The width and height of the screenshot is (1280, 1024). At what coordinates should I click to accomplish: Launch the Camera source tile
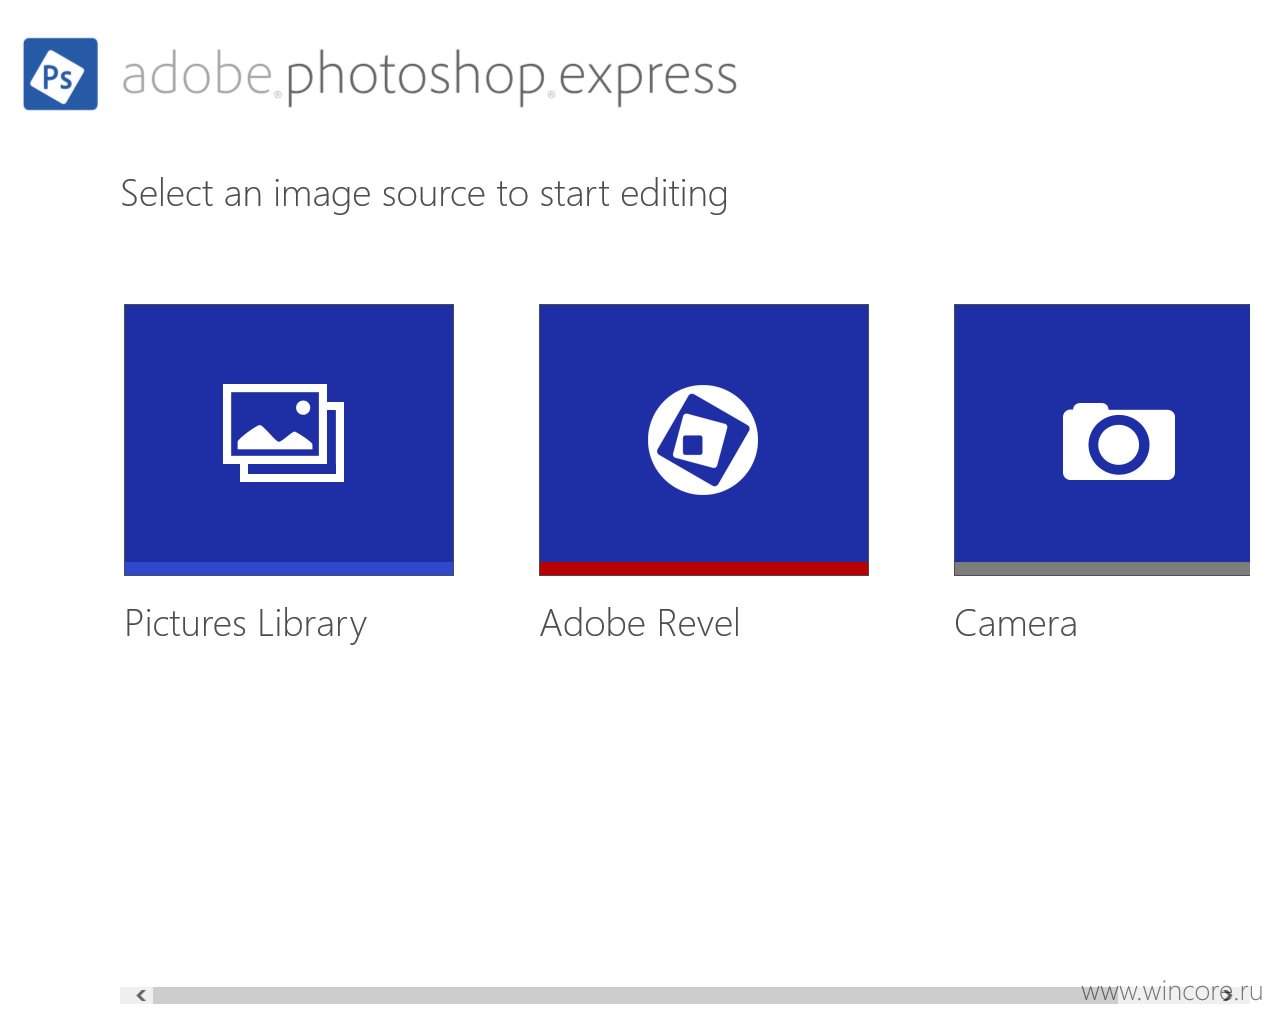point(1102,440)
